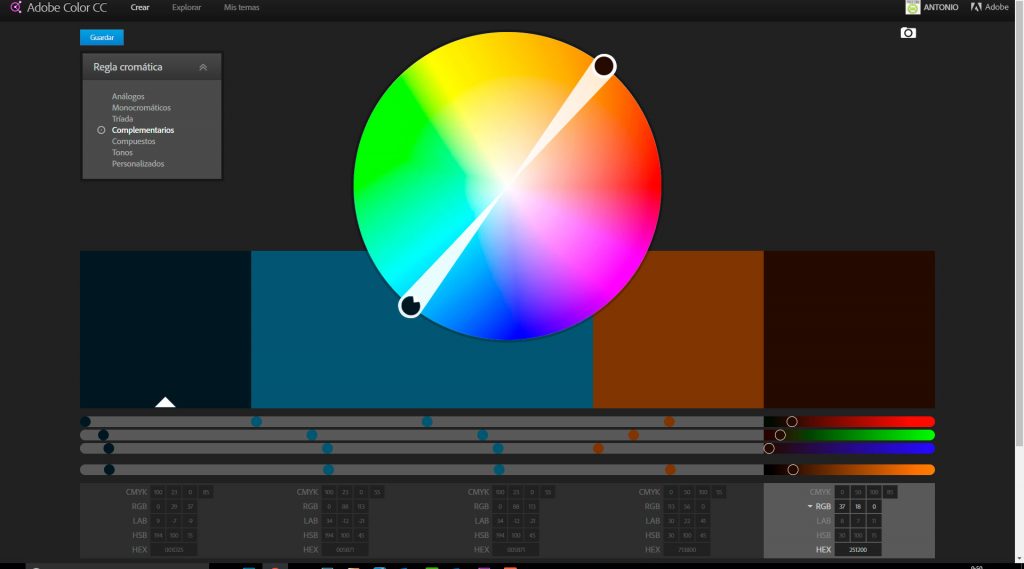Screen dimensions: 1024x569
Task: Select the Análogos color rule
Action: (128, 97)
